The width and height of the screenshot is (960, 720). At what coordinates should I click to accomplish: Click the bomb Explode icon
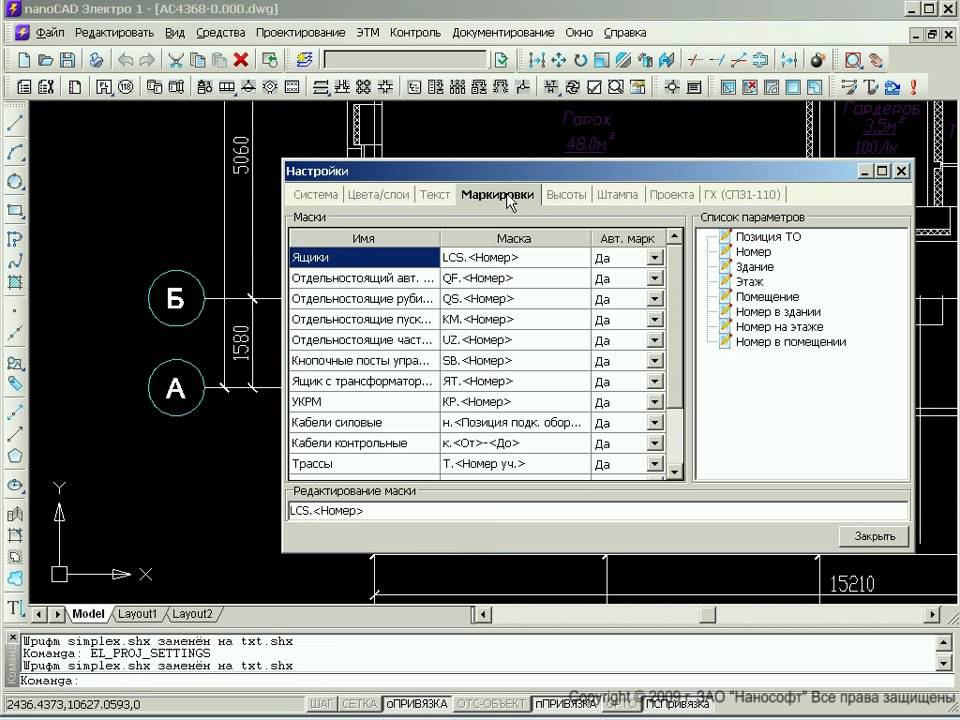pyautogui.click(x=817, y=60)
